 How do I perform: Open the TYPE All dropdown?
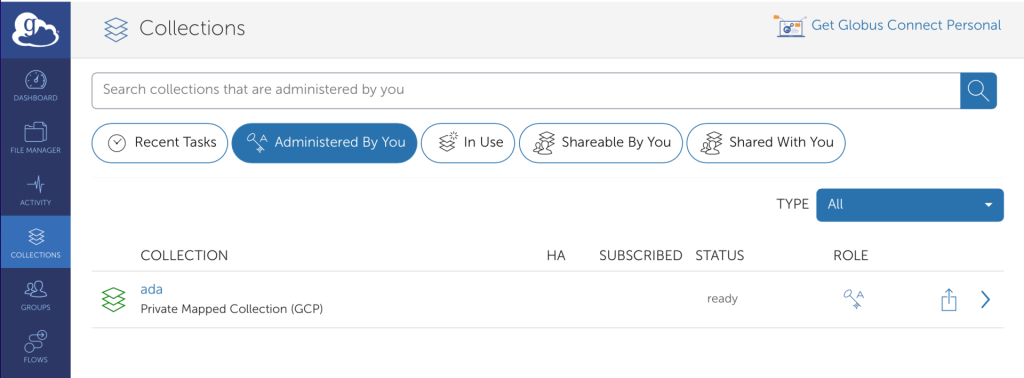(910, 204)
